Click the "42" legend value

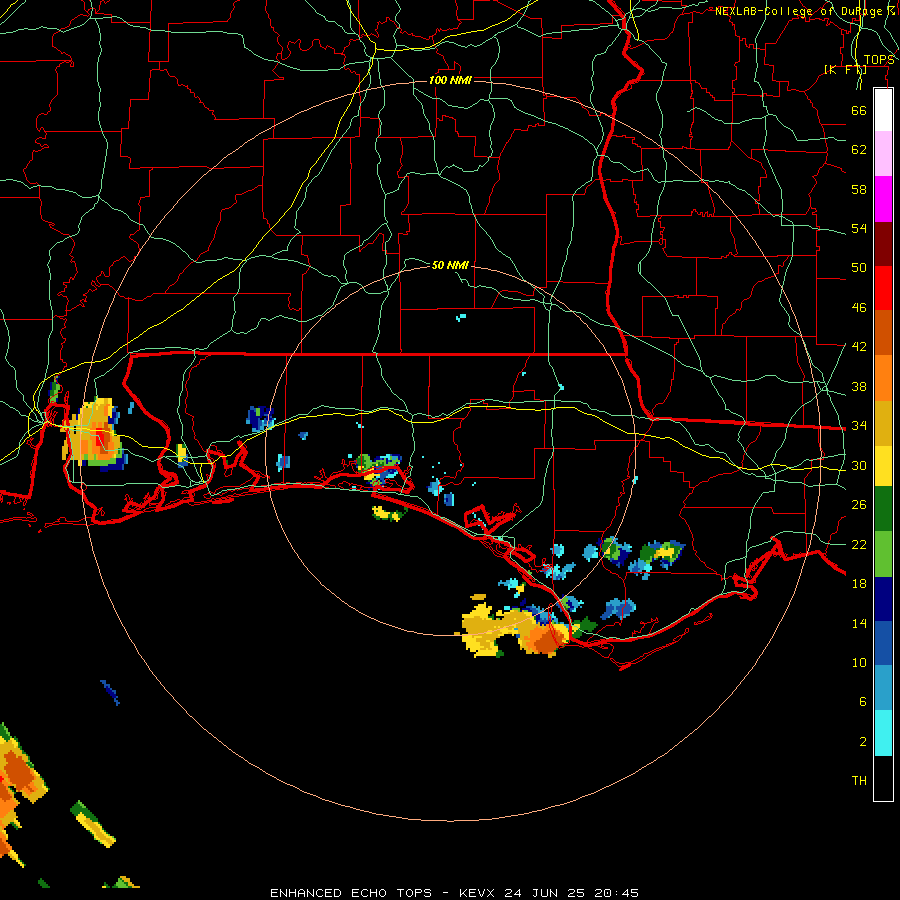pos(859,347)
